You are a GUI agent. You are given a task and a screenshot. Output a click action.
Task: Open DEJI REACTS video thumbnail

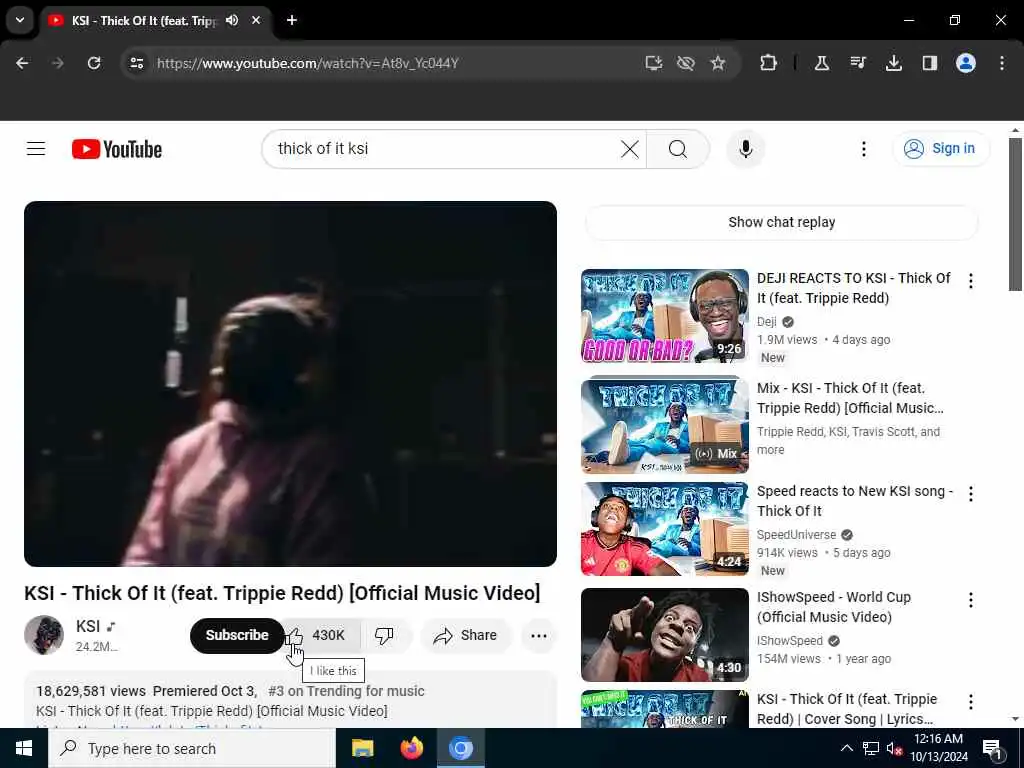point(665,316)
